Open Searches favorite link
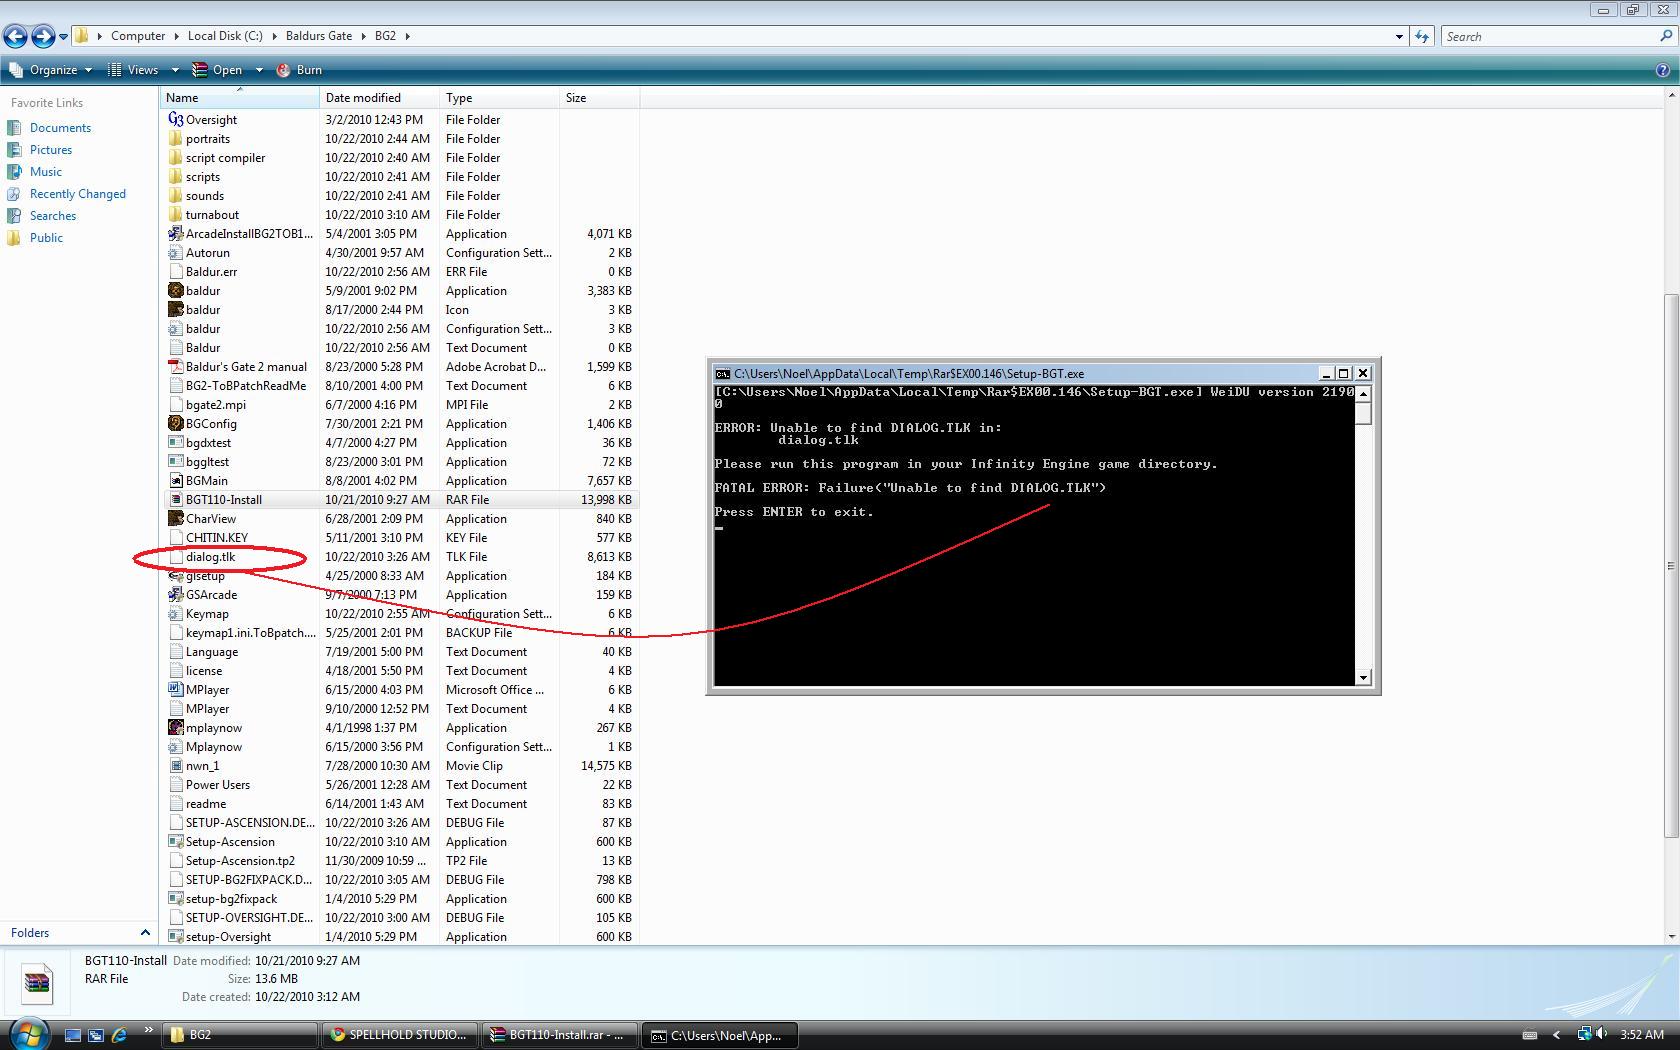The width and height of the screenshot is (1680, 1050). coord(53,216)
